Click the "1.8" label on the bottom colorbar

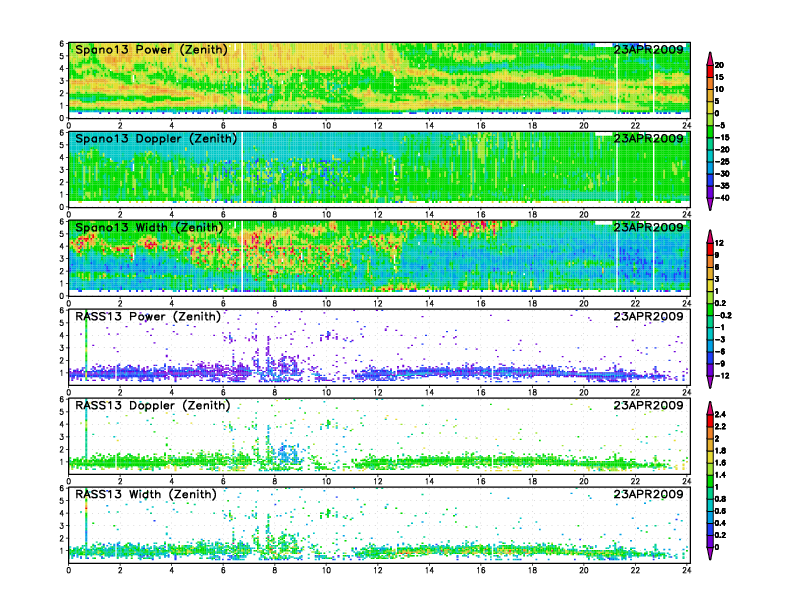720,451
